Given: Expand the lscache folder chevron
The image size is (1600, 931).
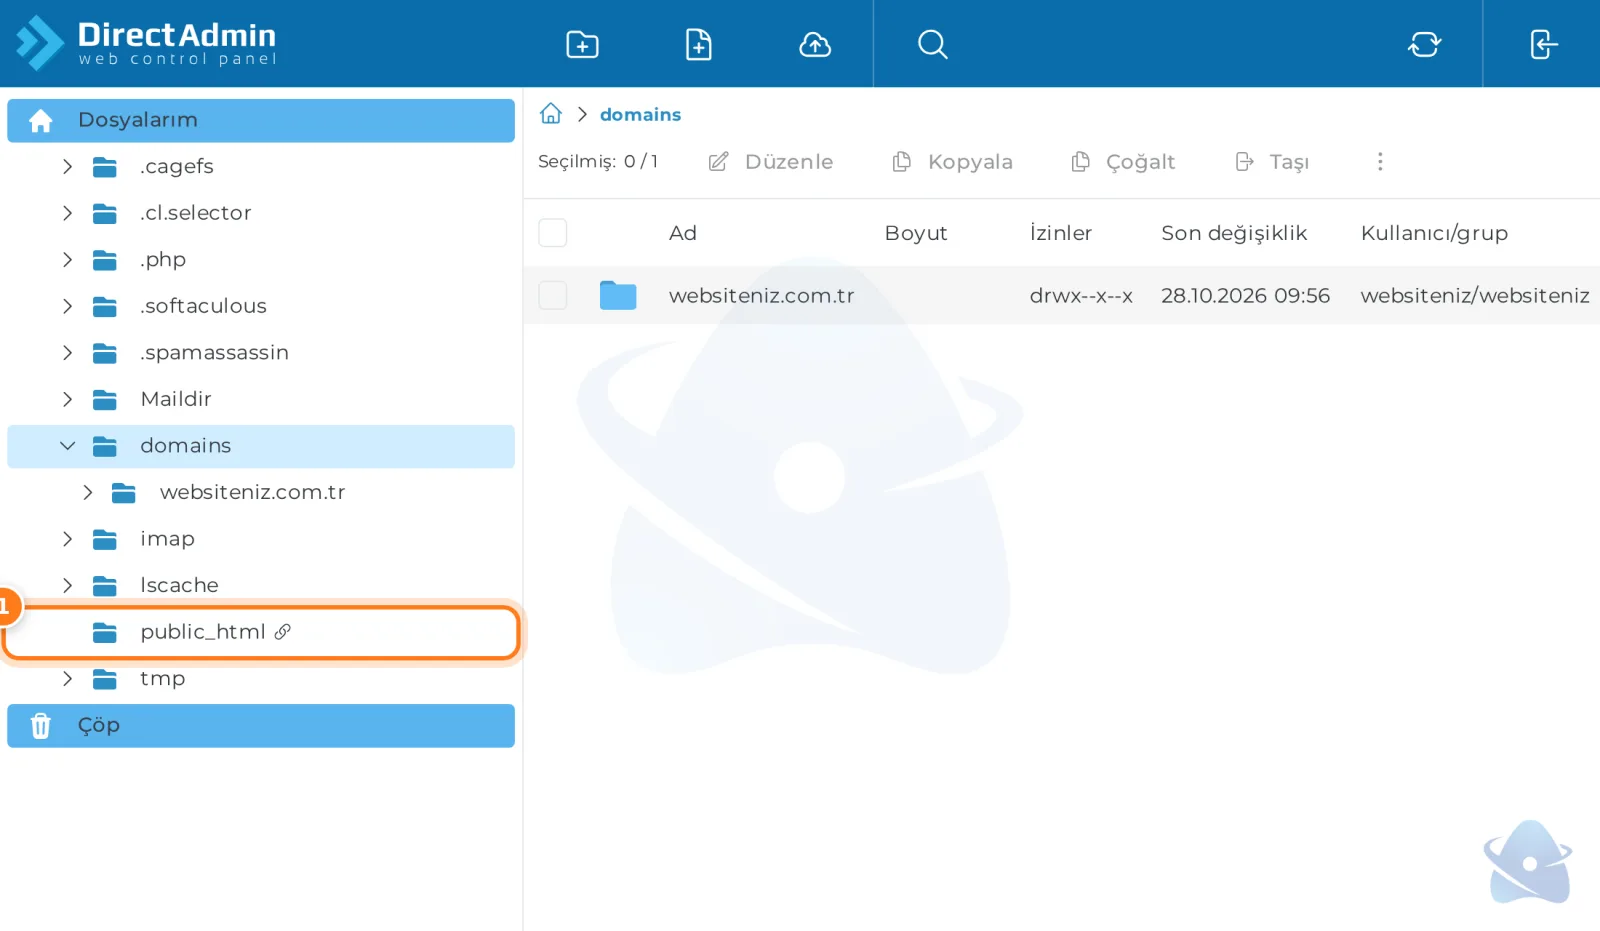Looking at the screenshot, I should [x=67, y=585].
